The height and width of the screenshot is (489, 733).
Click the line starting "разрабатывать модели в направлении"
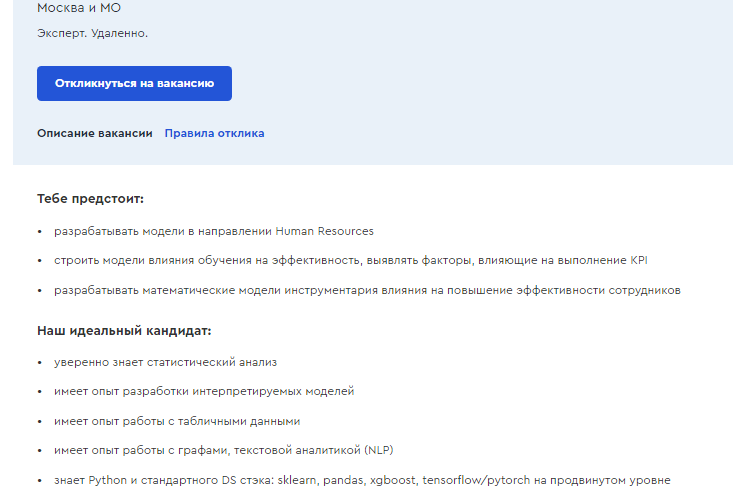[213, 231]
